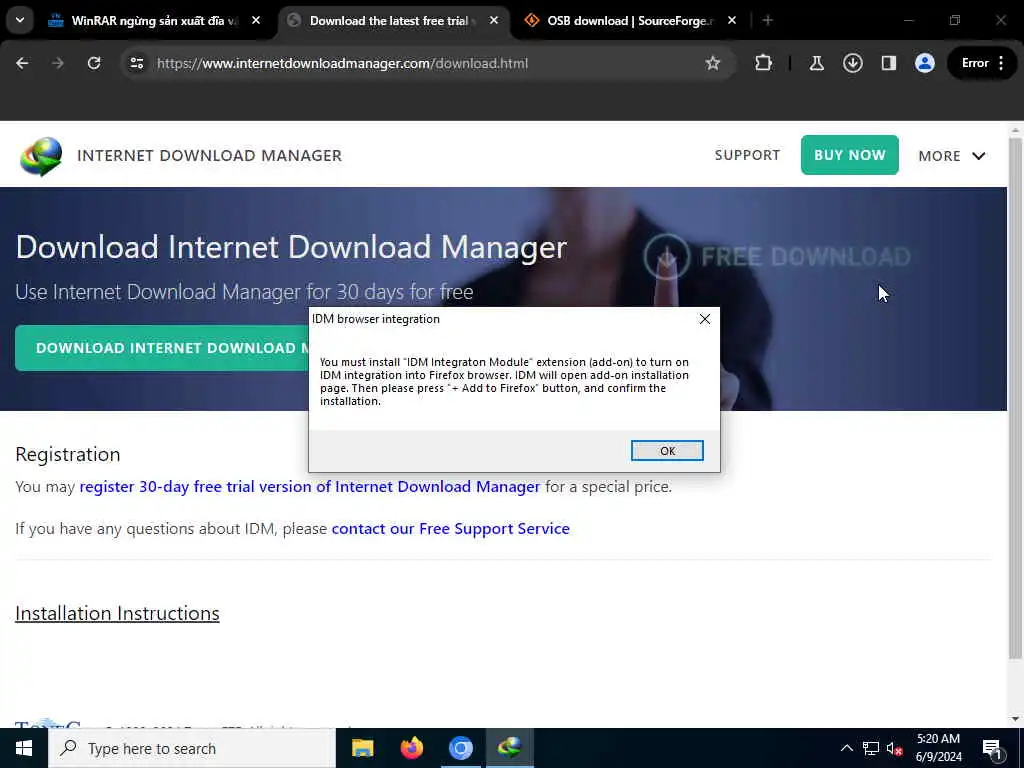The height and width of the screenshot is (768, 1024).
Task: Open the muted volume tray icon
Action: [894, 748]
